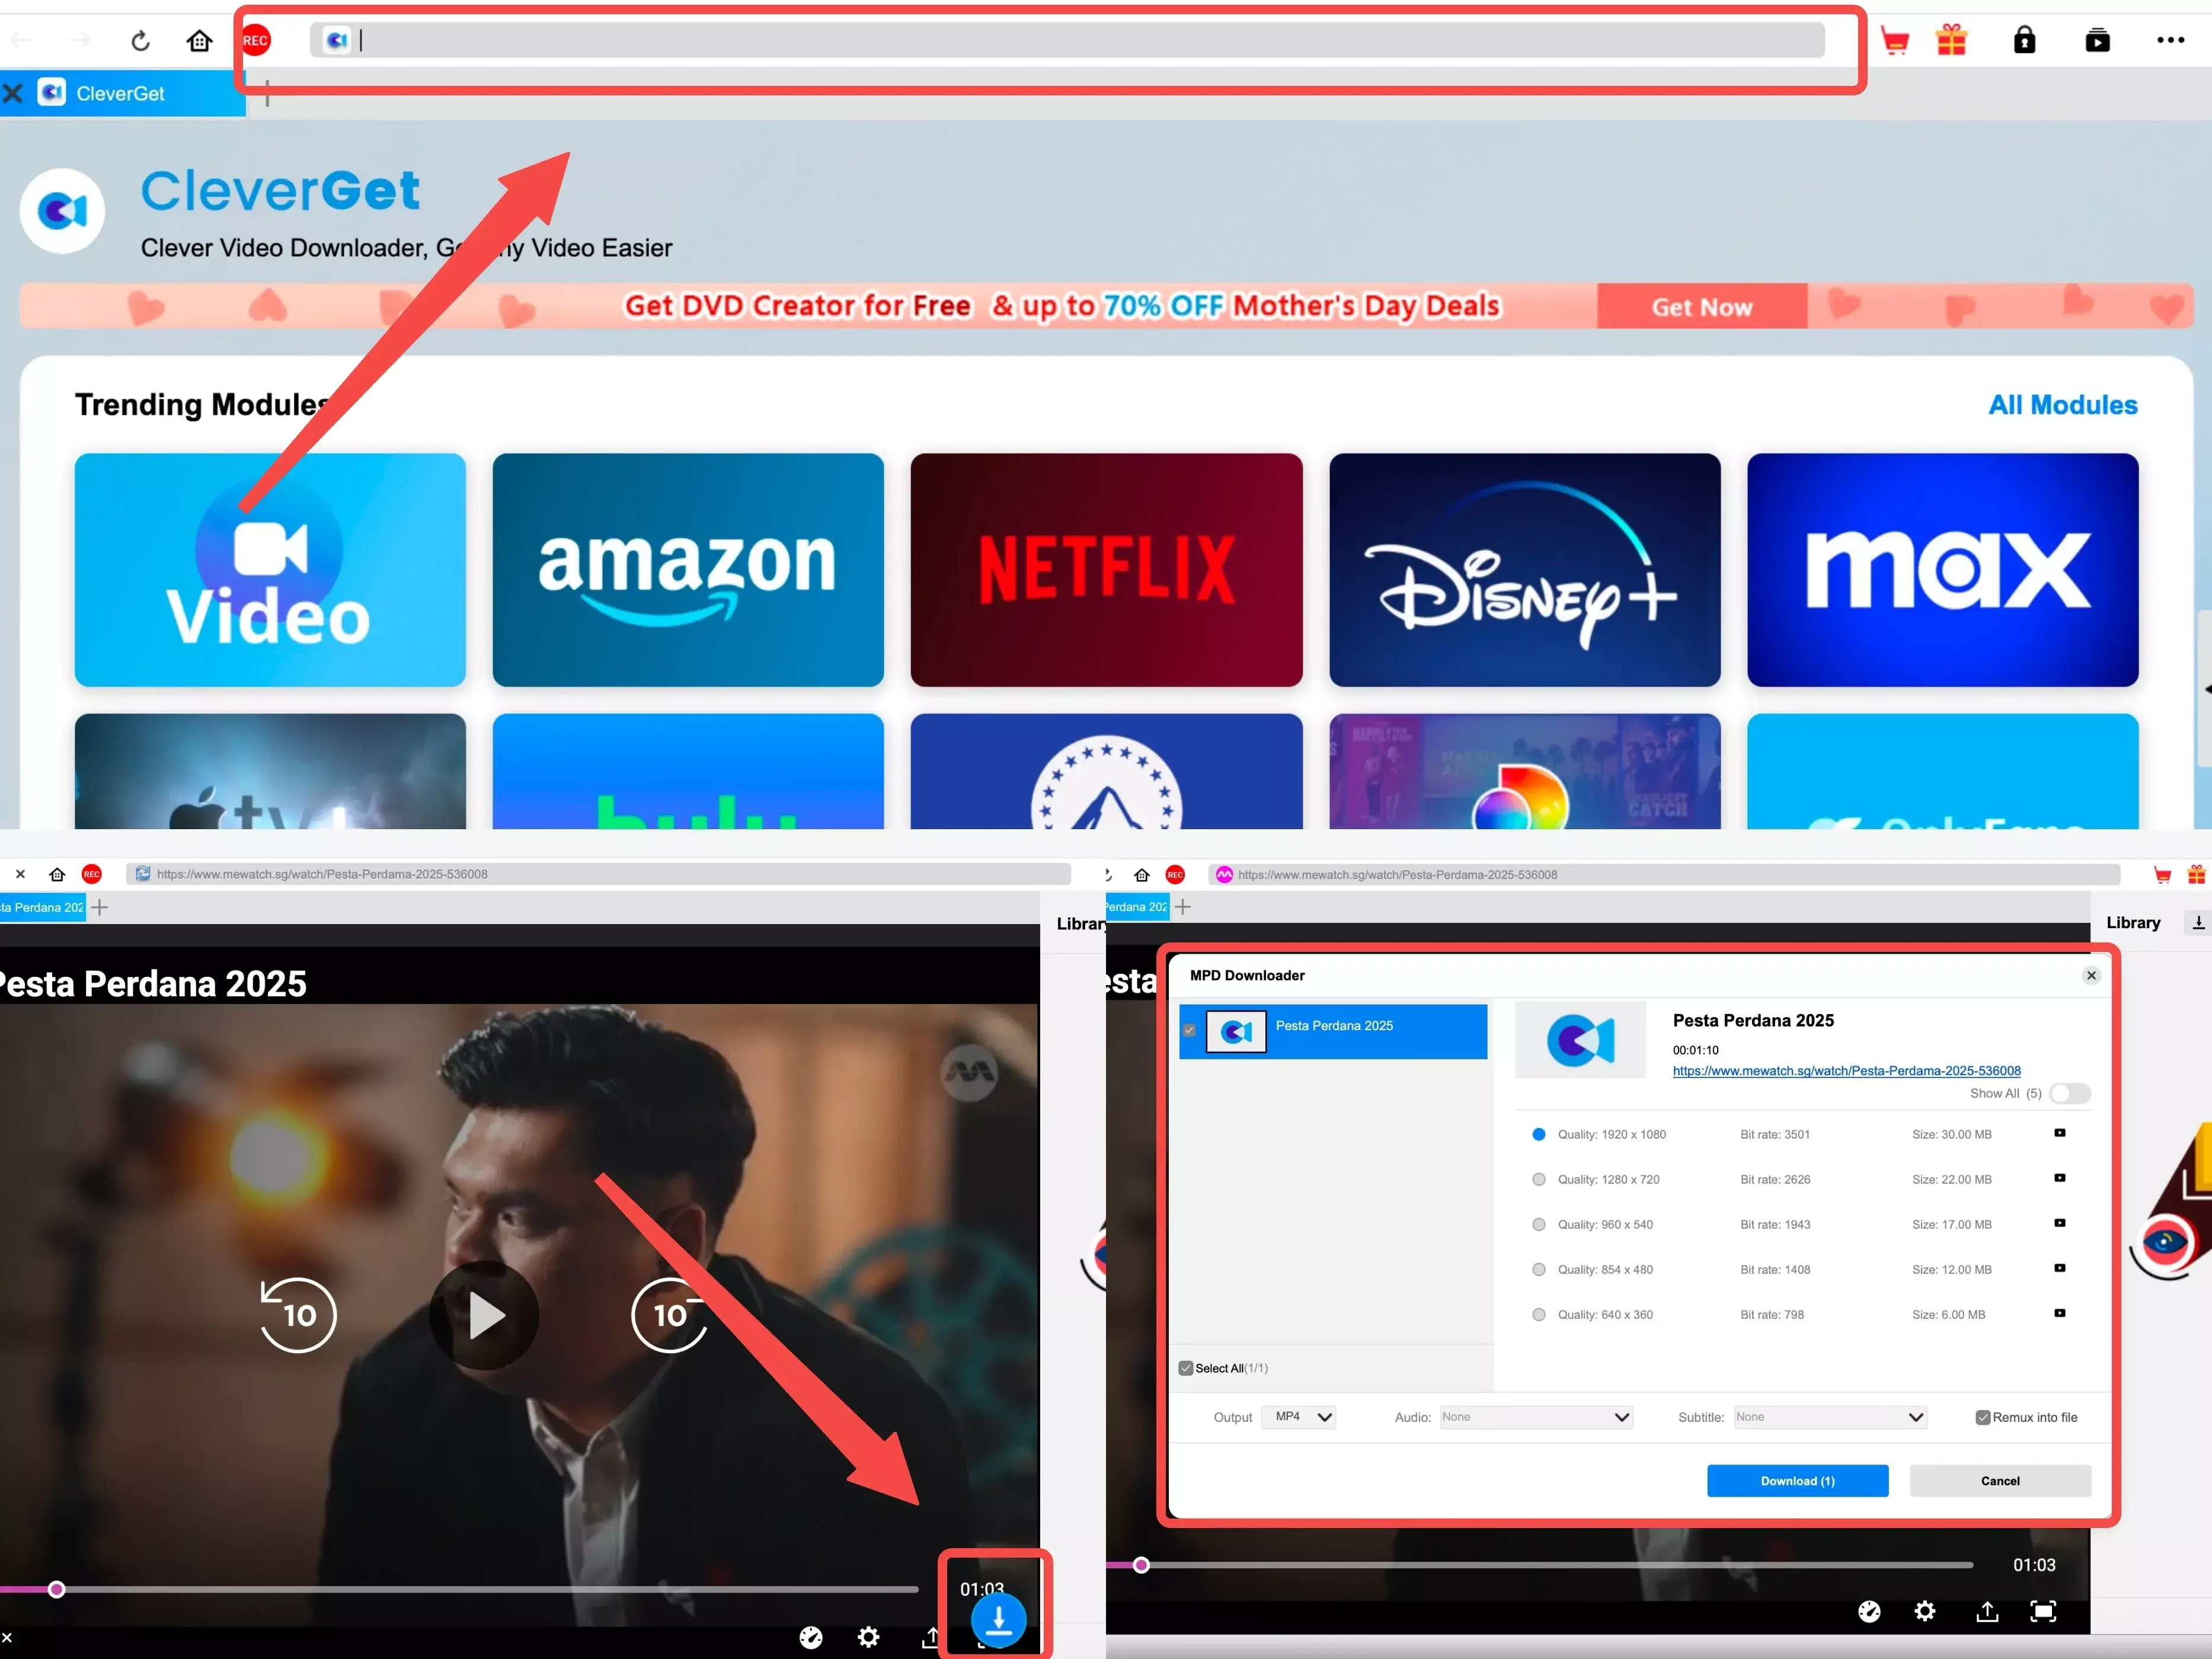This screenshot has width=2212, height=1659.
Task: Select quality 1920 x 1080 option
Action: (1539, 1134)
